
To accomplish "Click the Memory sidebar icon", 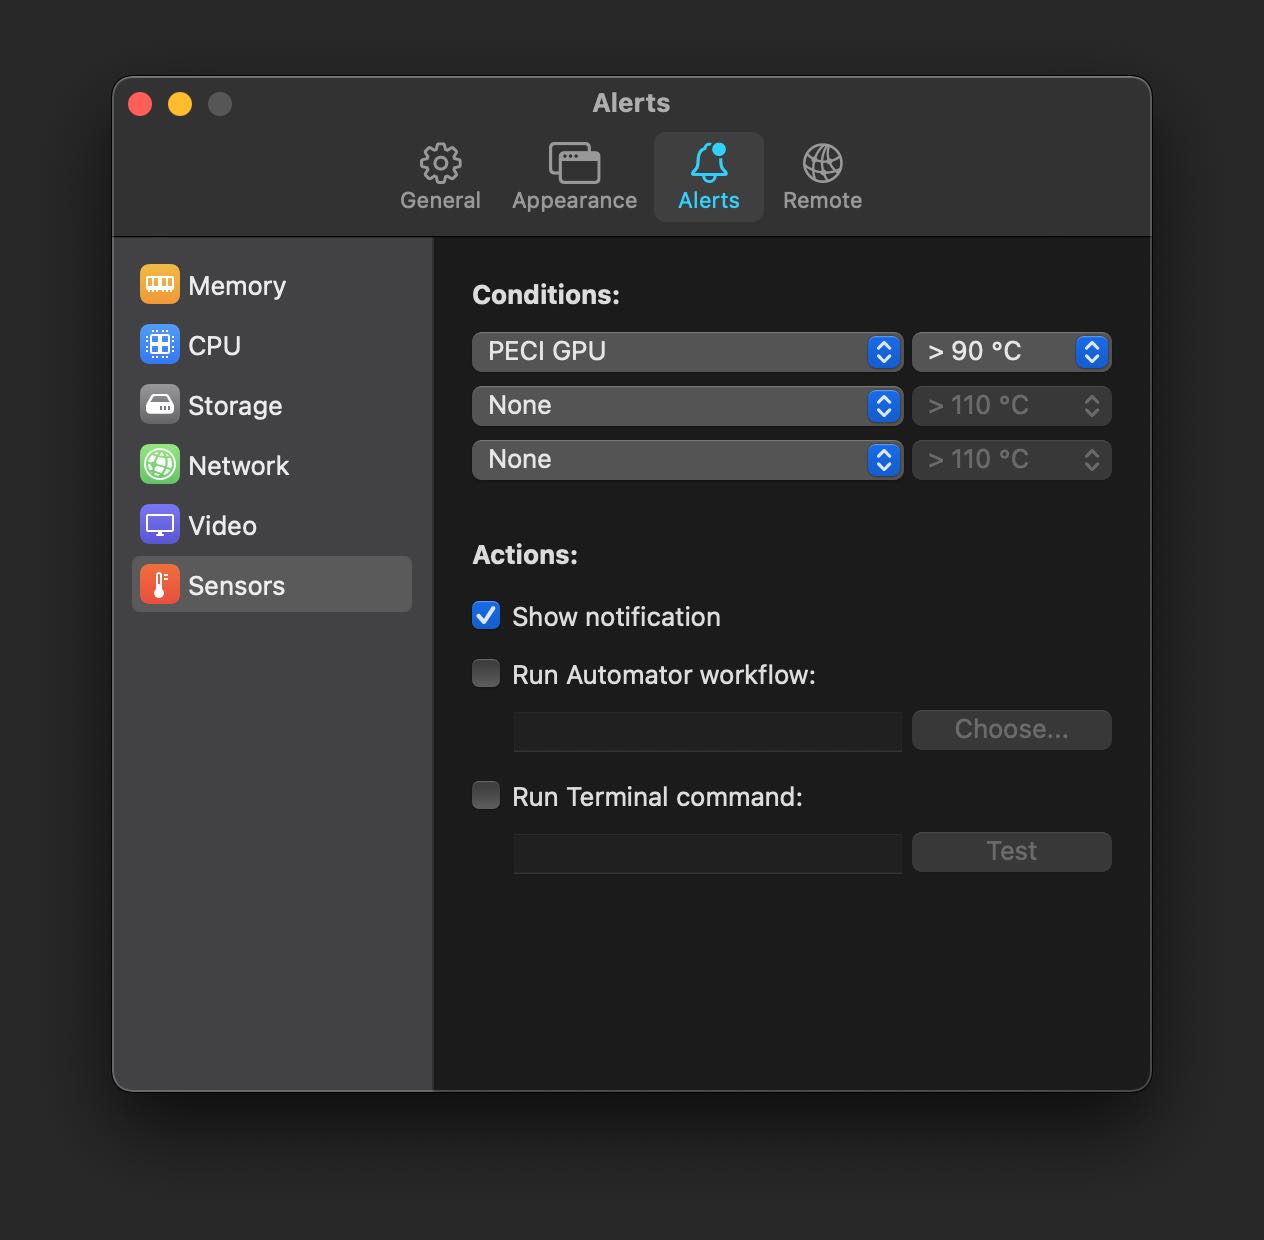I will pos(159,284).
